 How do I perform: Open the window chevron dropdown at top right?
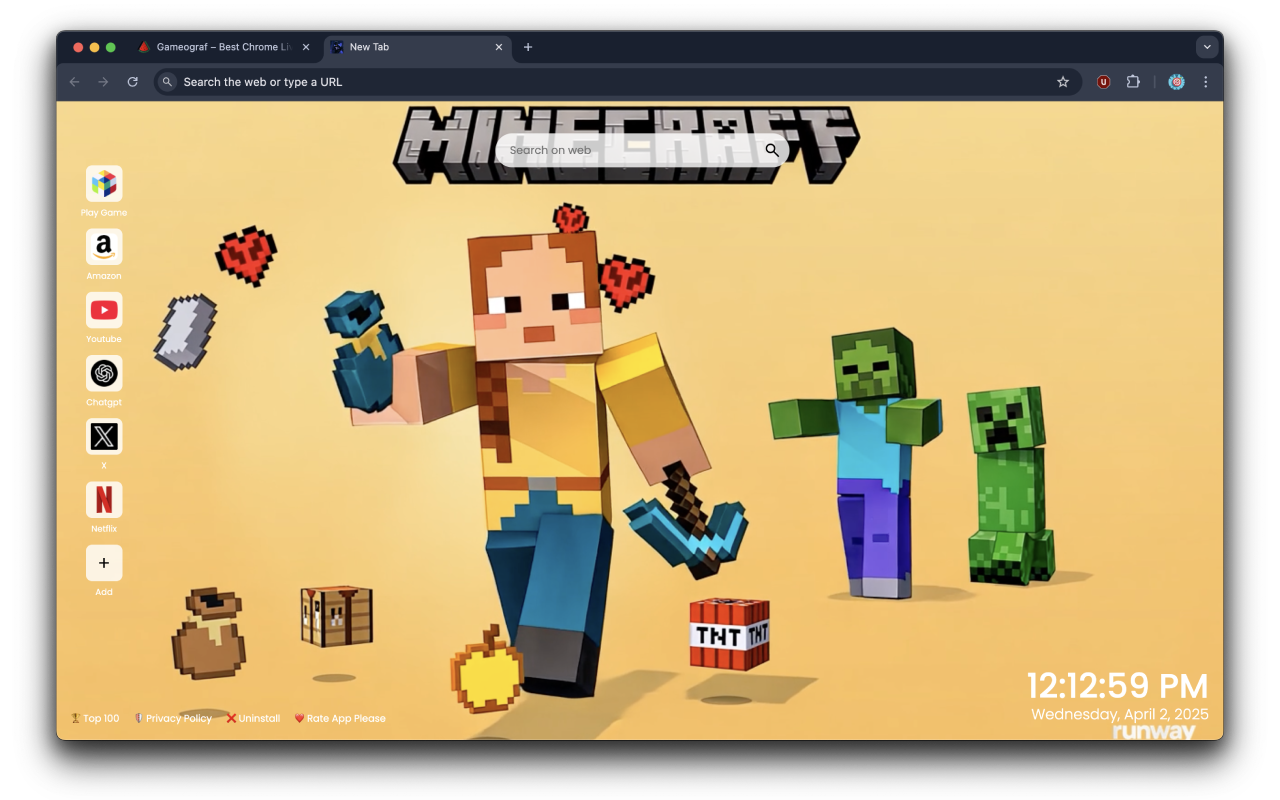[1207, 46]
